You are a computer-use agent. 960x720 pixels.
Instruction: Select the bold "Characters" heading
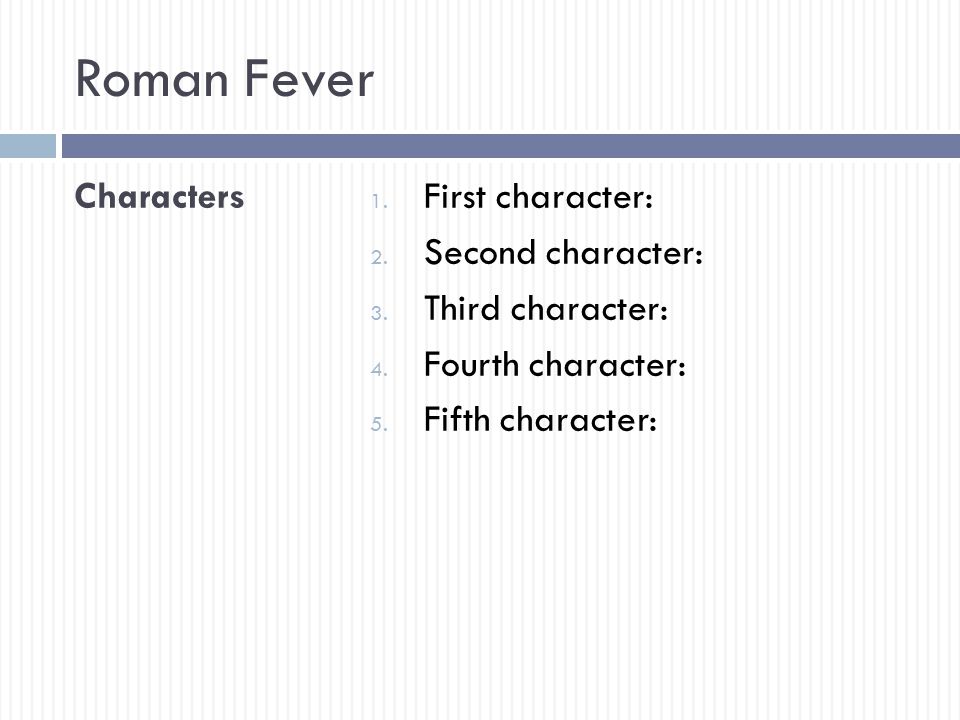coord(159,197)
